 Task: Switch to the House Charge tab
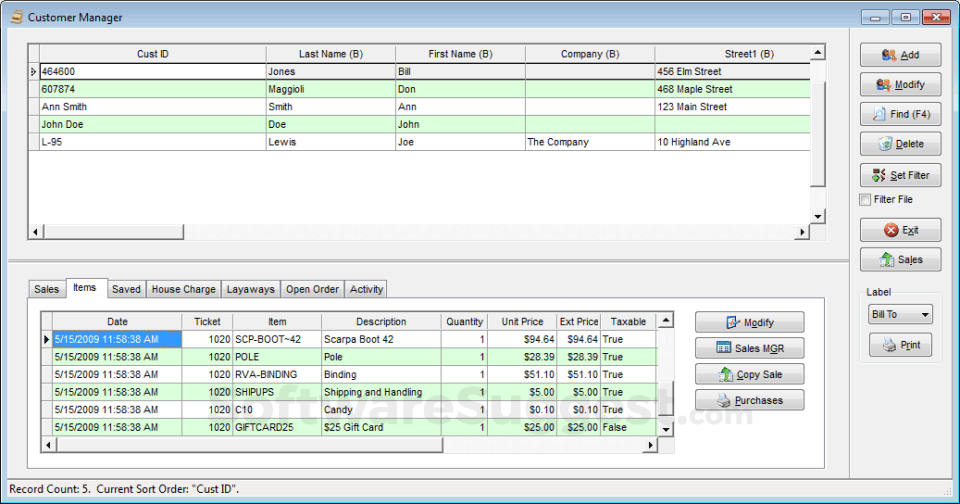183,289
